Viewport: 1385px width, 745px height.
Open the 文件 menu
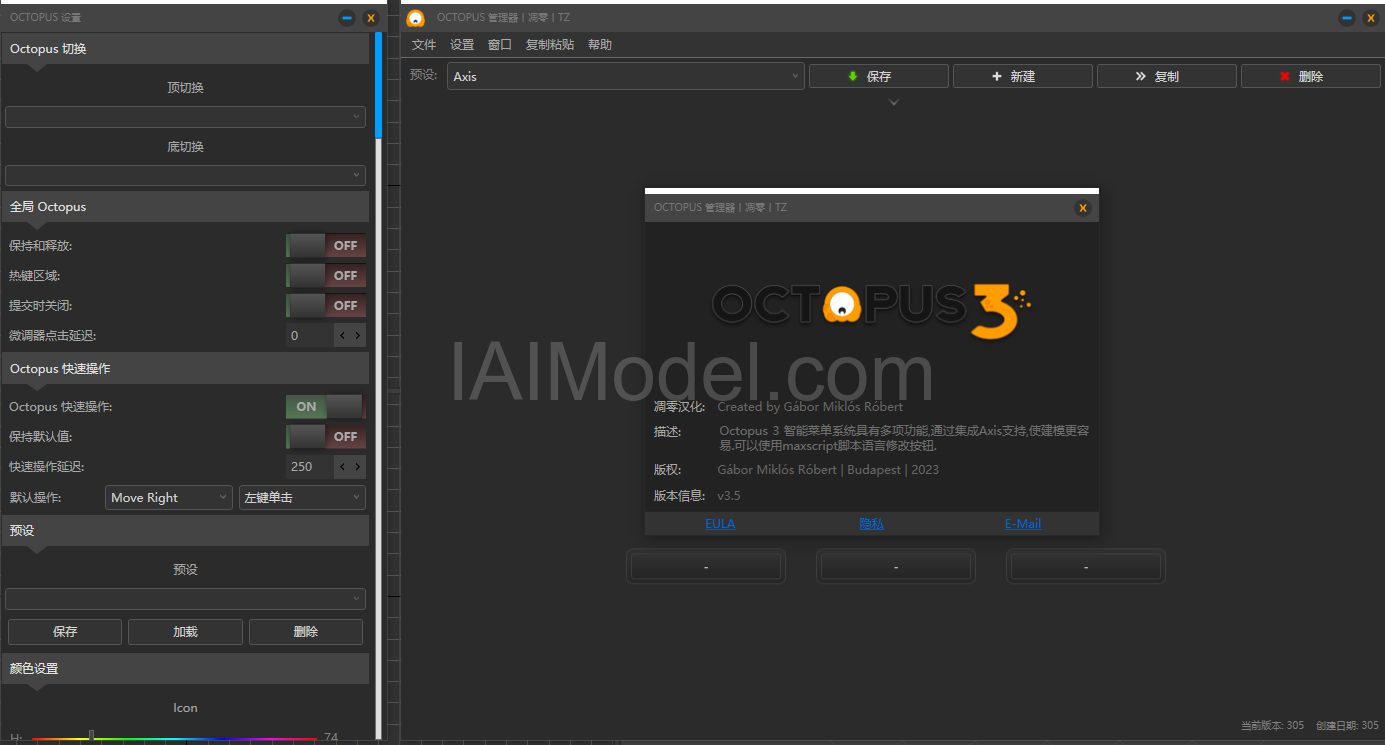click(x=424, y=45)
